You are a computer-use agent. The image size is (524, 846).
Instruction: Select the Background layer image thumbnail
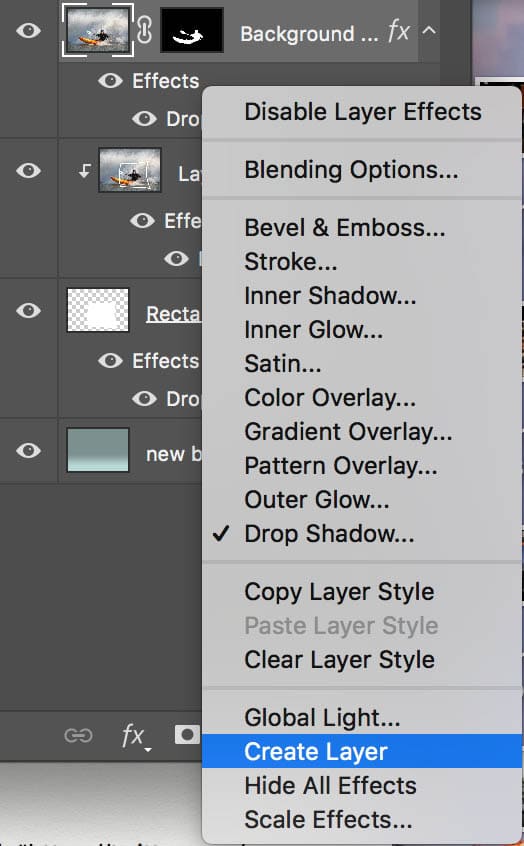(98, 30)
